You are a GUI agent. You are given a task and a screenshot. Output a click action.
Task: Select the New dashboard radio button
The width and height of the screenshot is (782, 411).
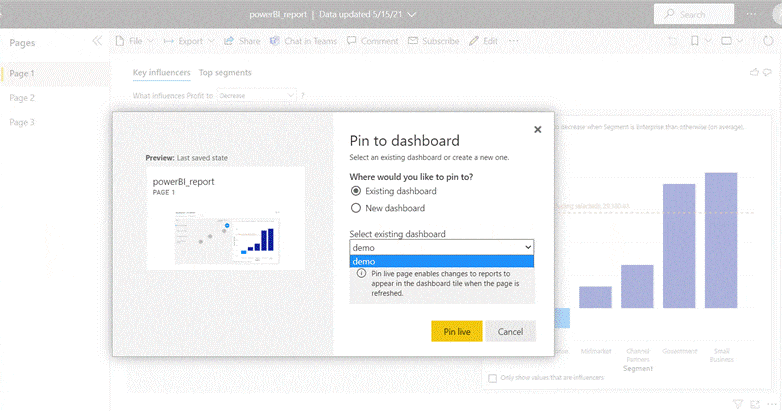[356, 208]
